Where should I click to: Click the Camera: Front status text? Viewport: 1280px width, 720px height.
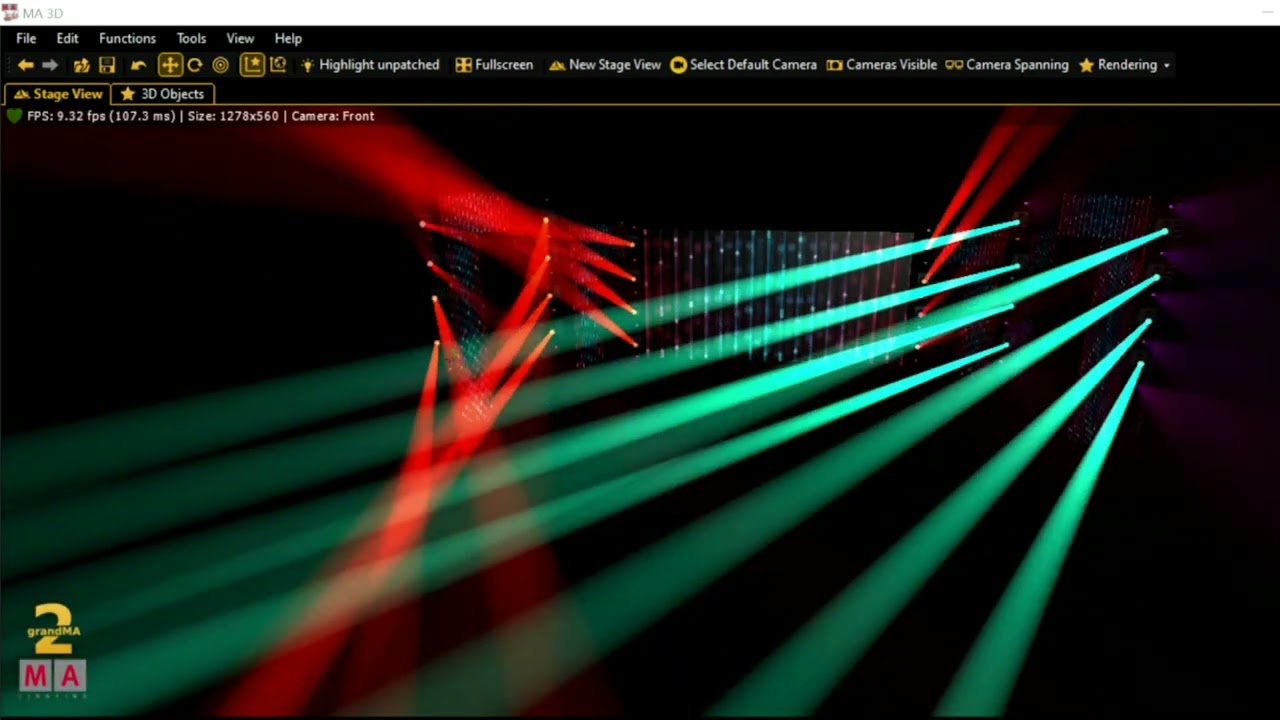point(333,116)
